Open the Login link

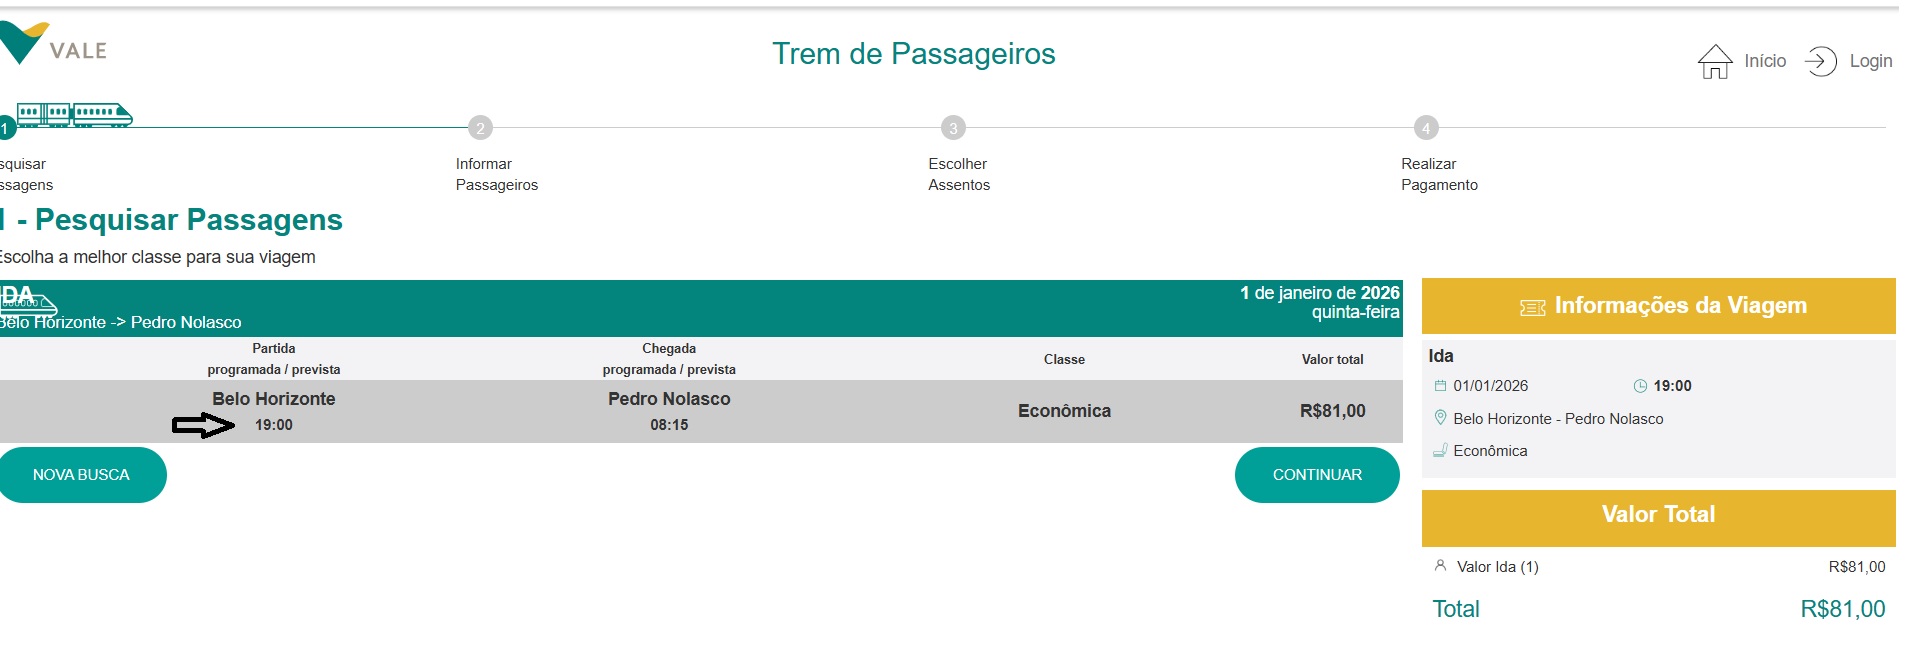click(1870, 60)
